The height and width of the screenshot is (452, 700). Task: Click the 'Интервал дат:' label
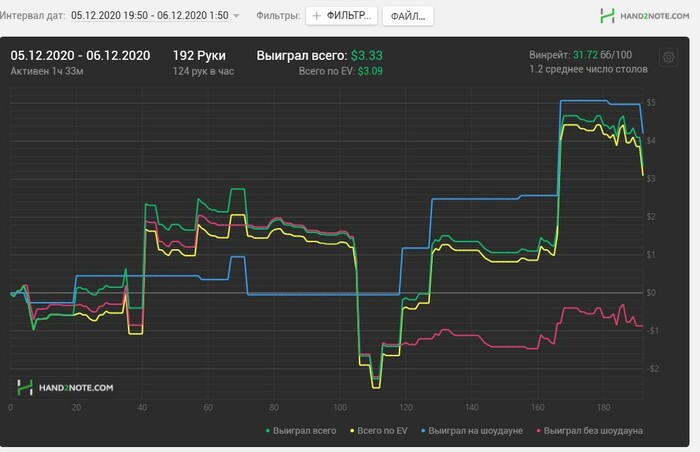coord(33,16)
